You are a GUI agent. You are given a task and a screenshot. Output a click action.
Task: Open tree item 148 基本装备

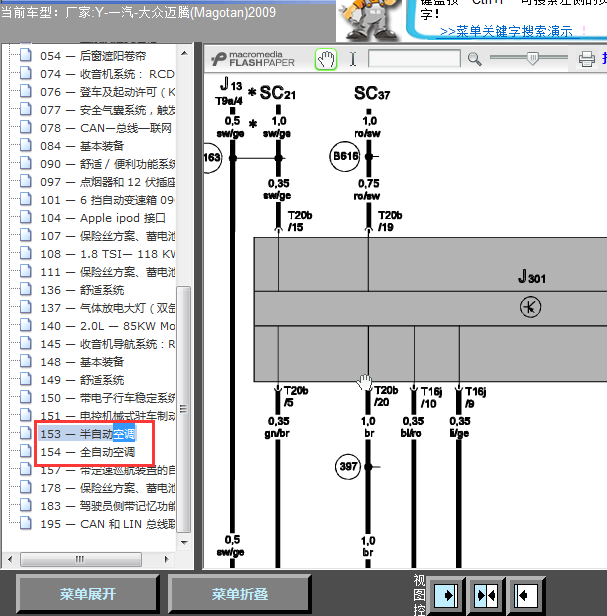click(82, 362)
